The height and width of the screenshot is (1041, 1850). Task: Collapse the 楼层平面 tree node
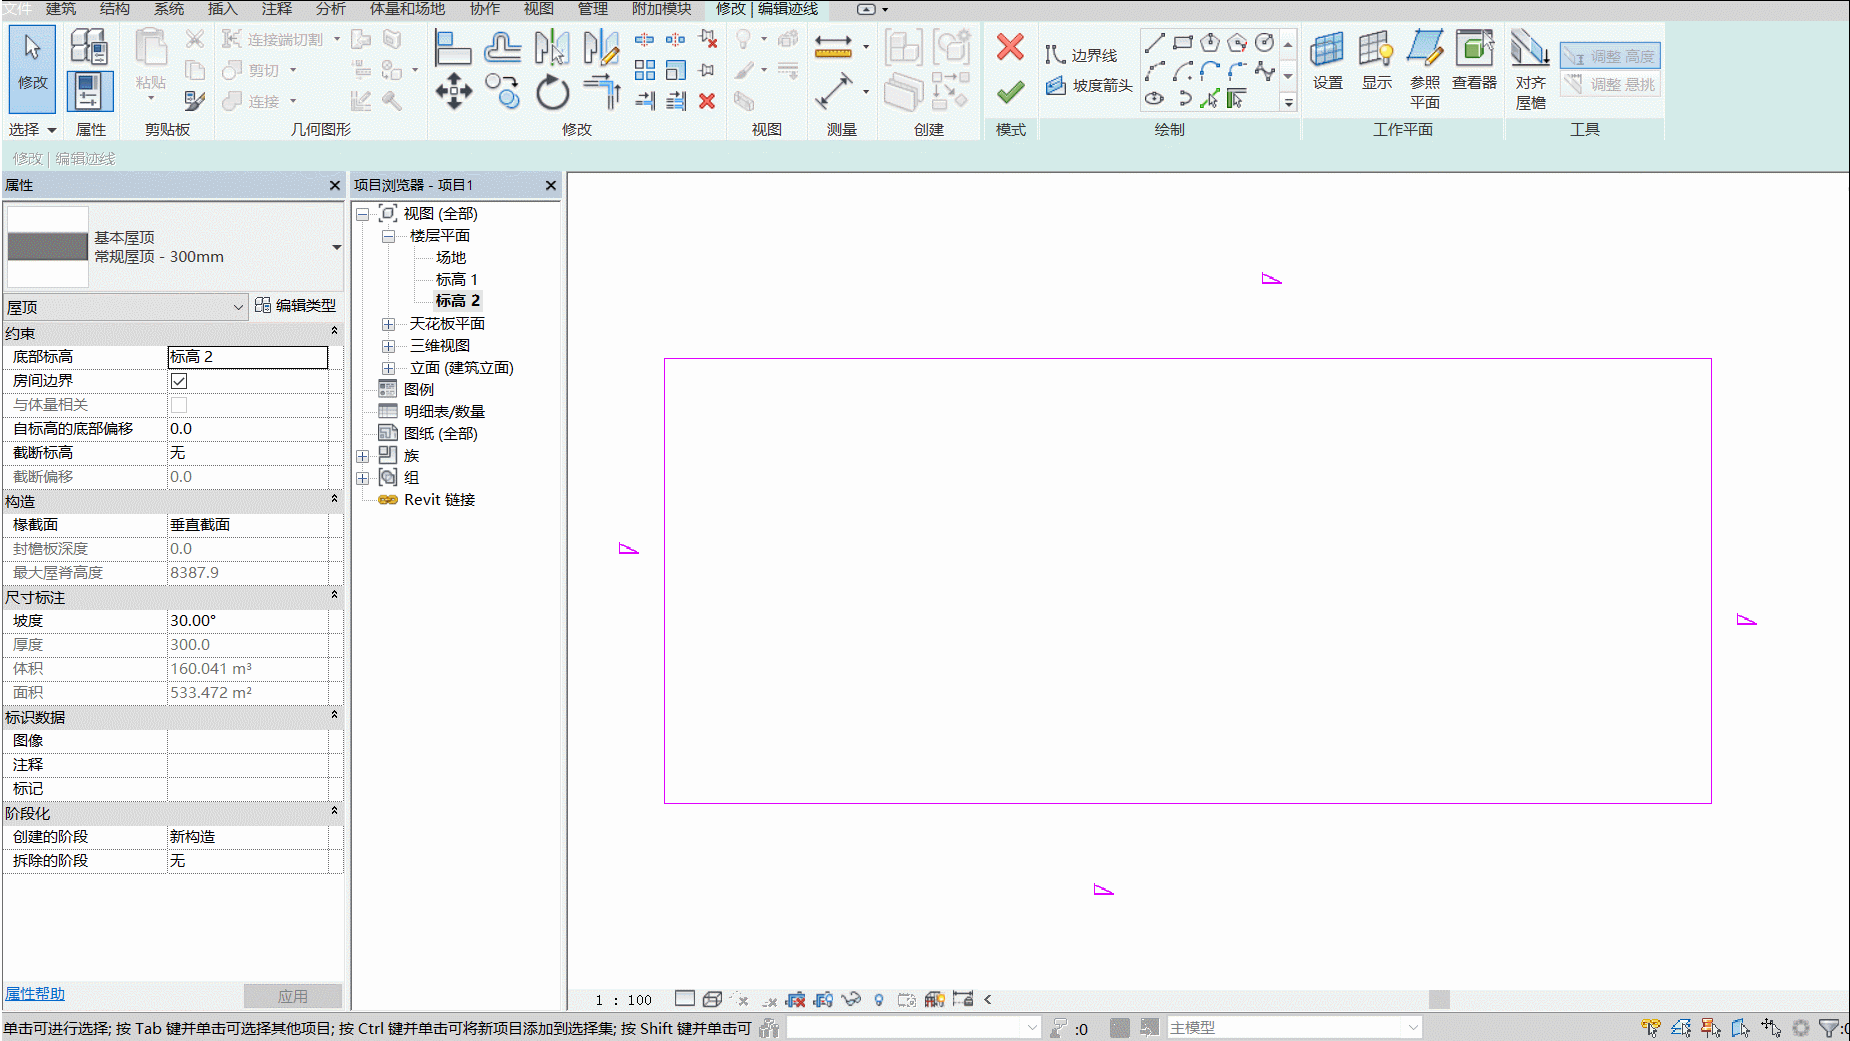(x=389, y=236)
